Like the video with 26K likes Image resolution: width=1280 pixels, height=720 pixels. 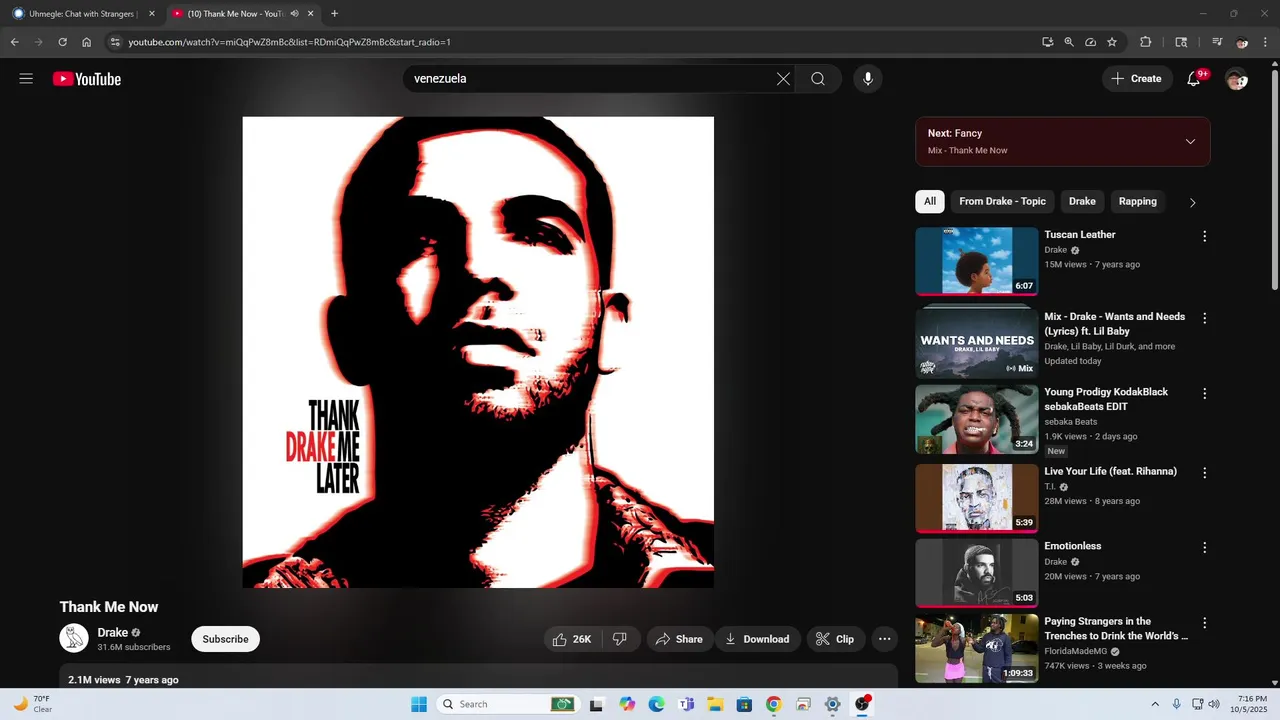(572, 639)
